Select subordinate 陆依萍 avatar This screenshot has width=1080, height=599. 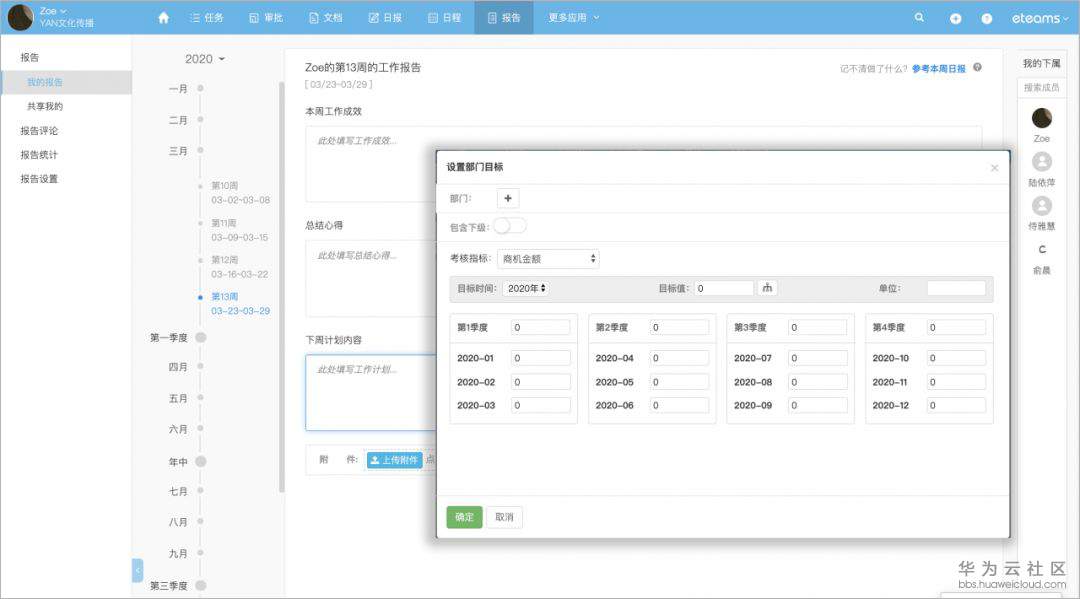point(1041,162)
